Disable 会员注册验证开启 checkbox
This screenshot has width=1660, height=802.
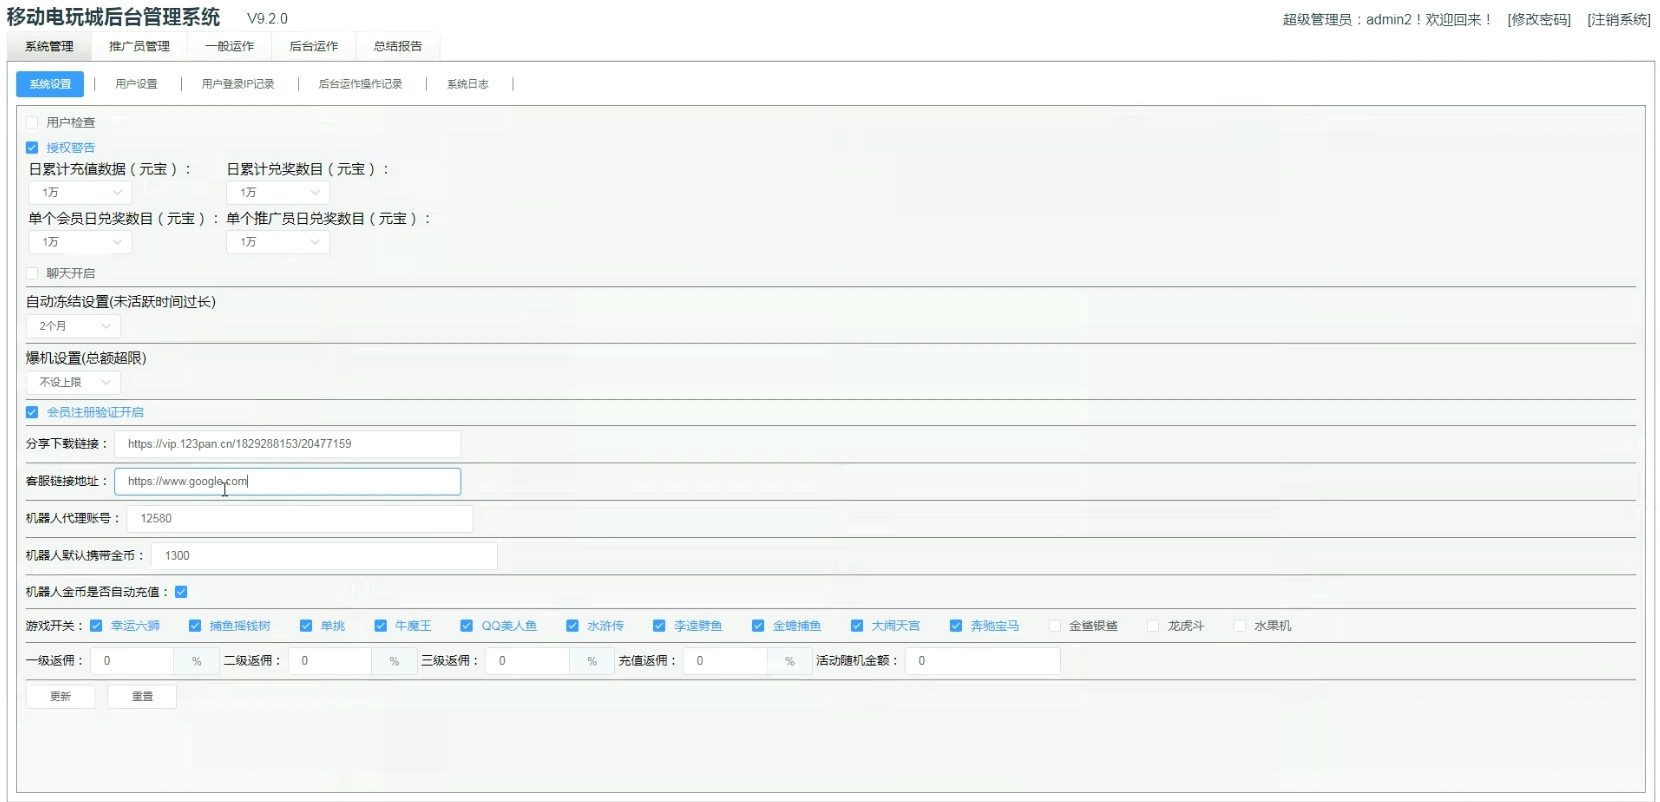pyautogui.click(x=32, y=412)
